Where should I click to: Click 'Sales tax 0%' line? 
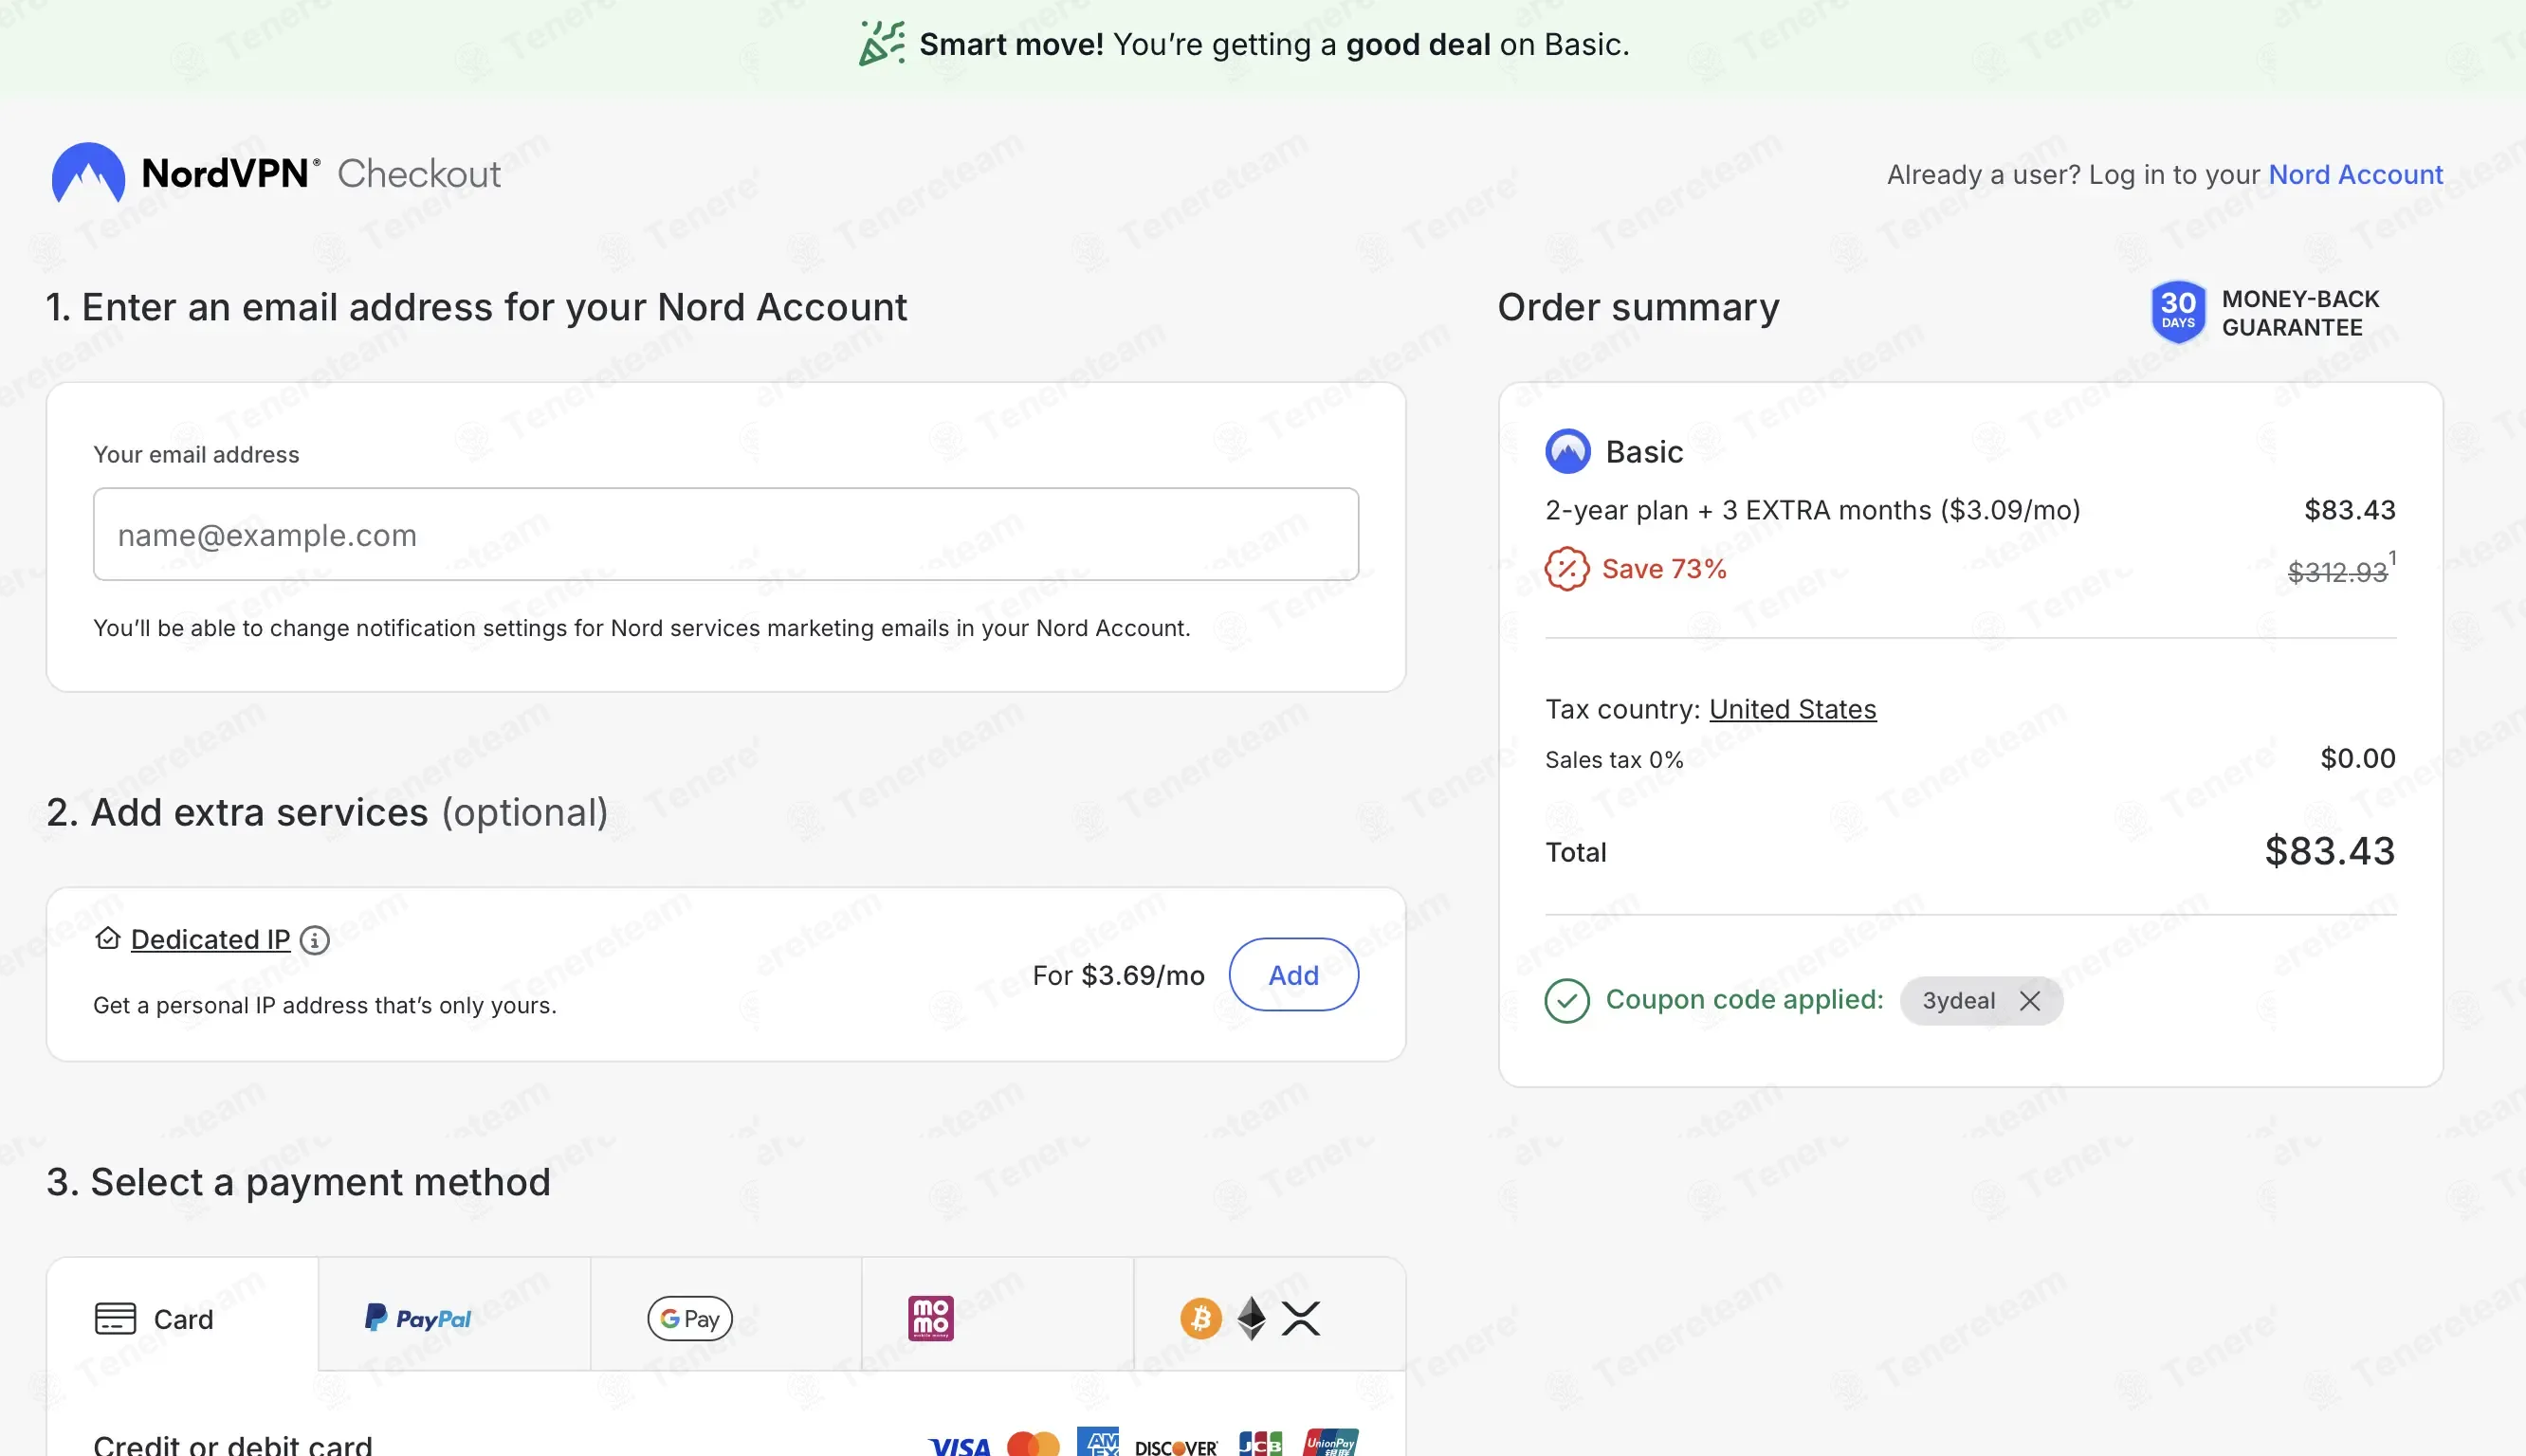pos(1614,760)
